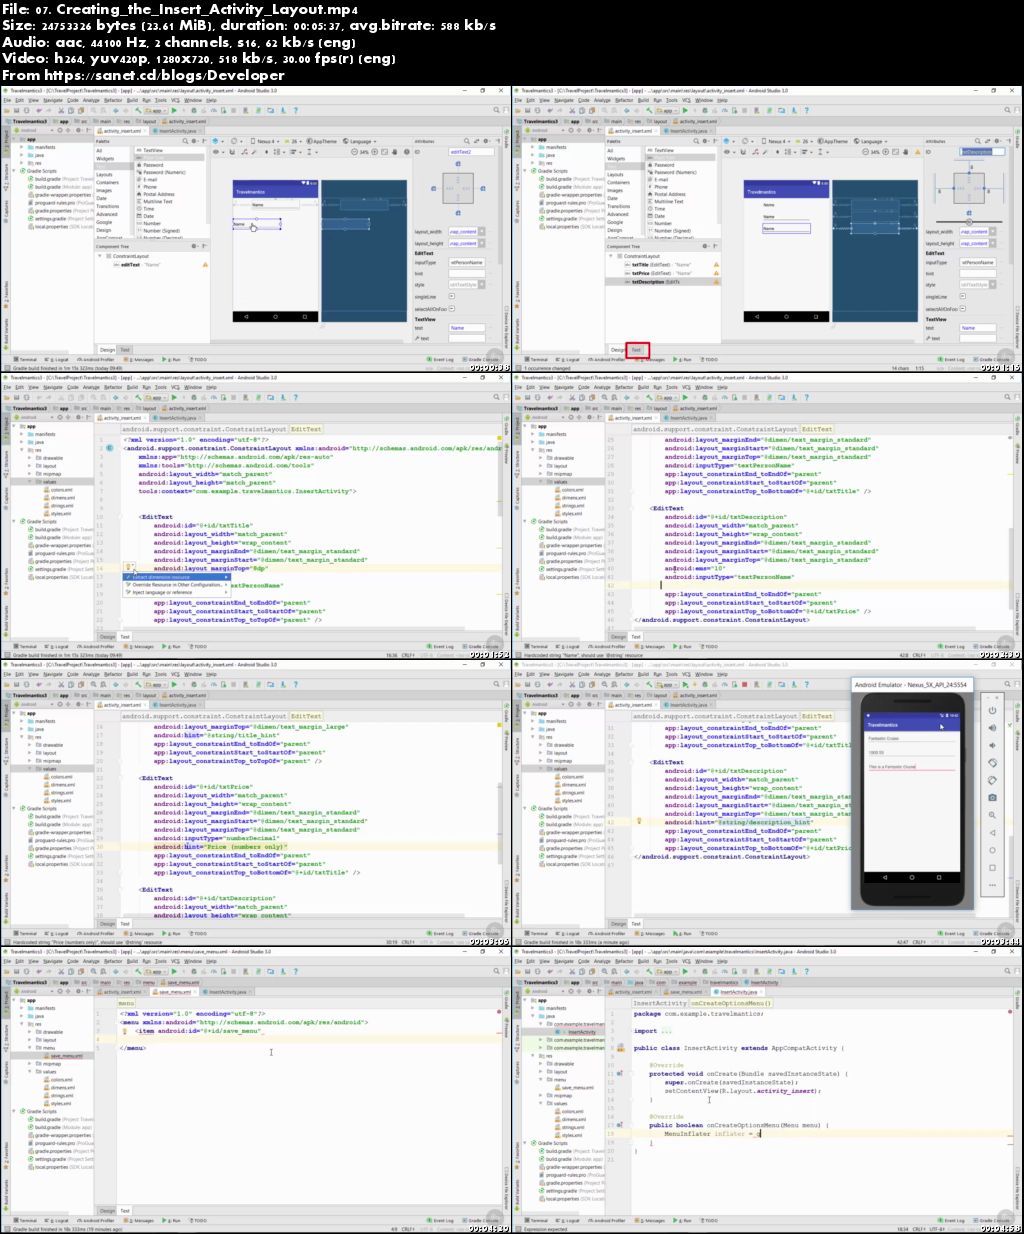The height and width of the screenshot is (1234, 1024).
Task: Click emulator Rotate Left button
Action: (992, 763)
